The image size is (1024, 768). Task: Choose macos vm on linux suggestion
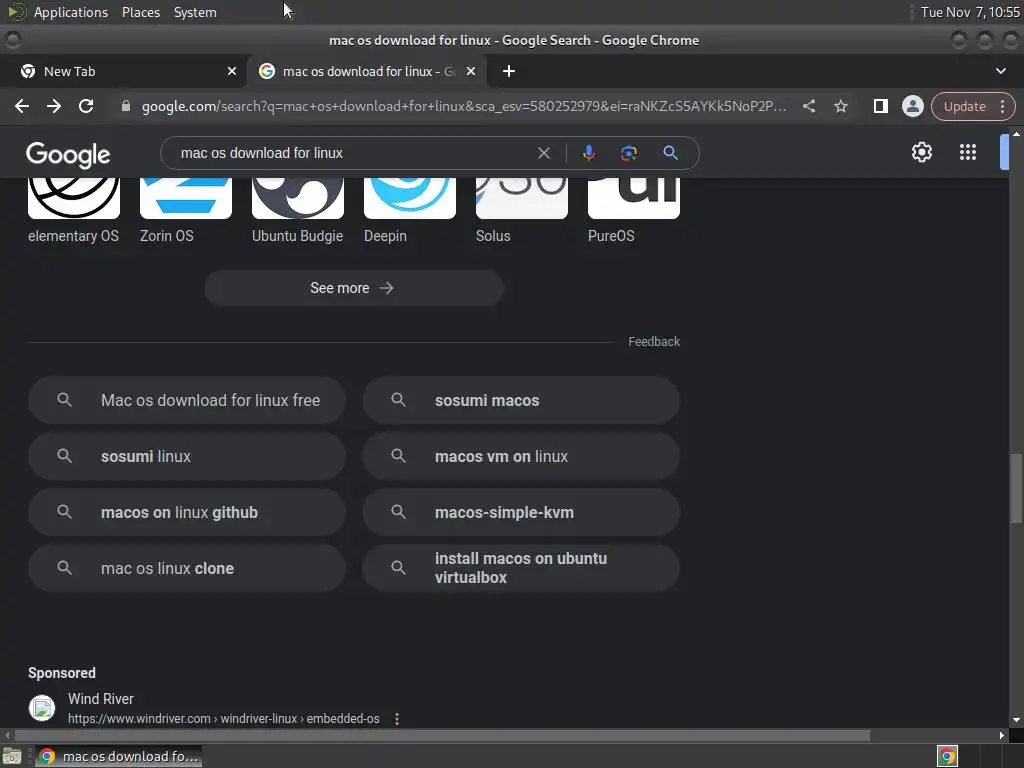(521, 456)
